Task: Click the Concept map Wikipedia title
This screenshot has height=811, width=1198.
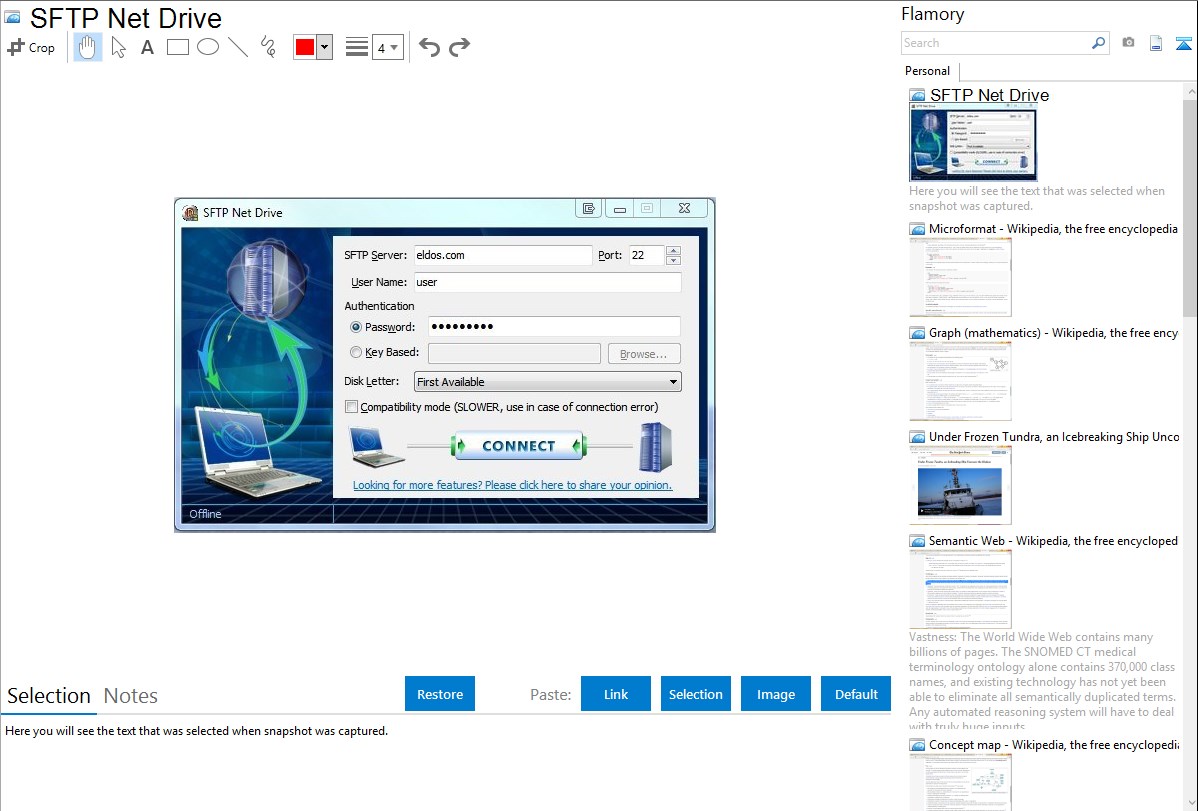Action: click(1054, 745)
